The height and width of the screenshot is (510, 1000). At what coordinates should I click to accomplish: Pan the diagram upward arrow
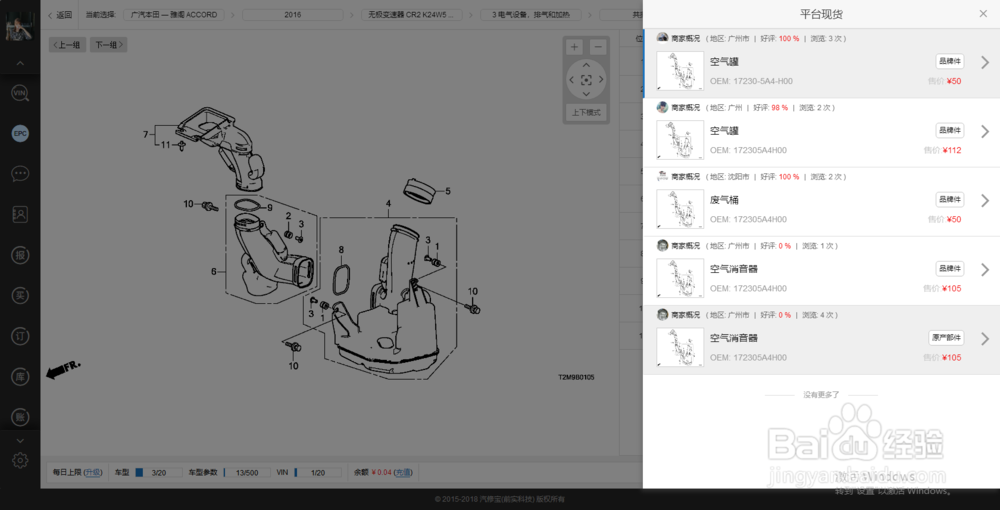(586, 65)
